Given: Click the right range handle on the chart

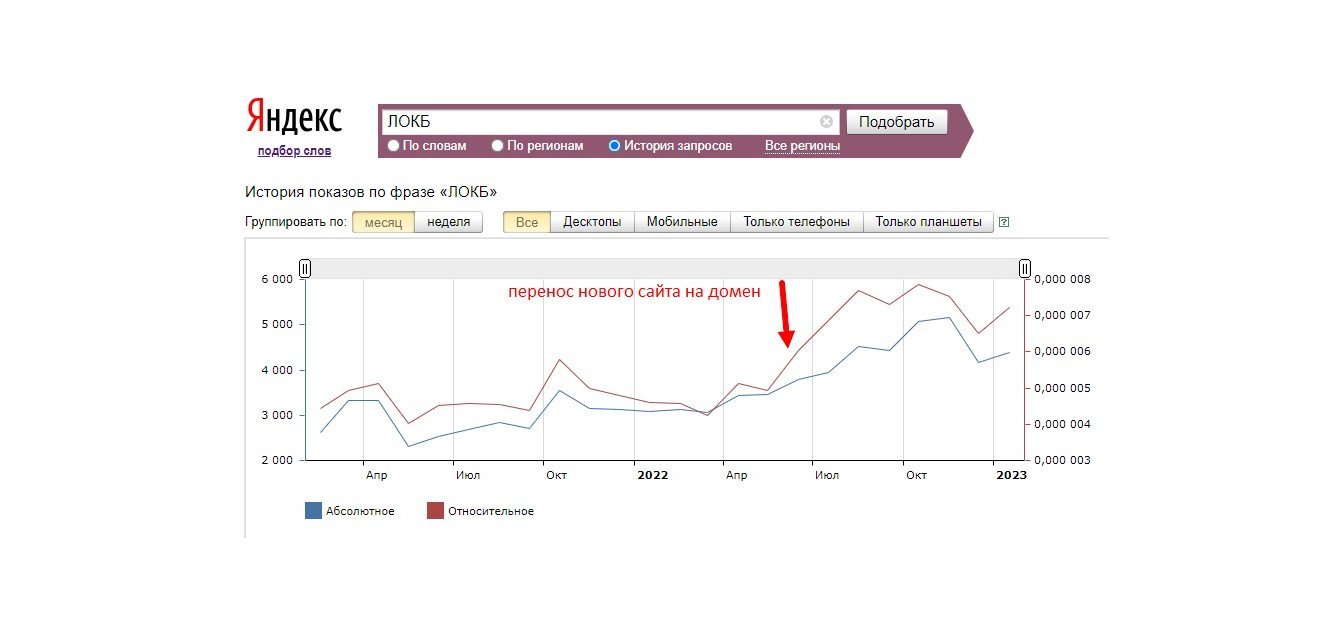Looking at the screenshot, I should click(x=1025, y=268).
